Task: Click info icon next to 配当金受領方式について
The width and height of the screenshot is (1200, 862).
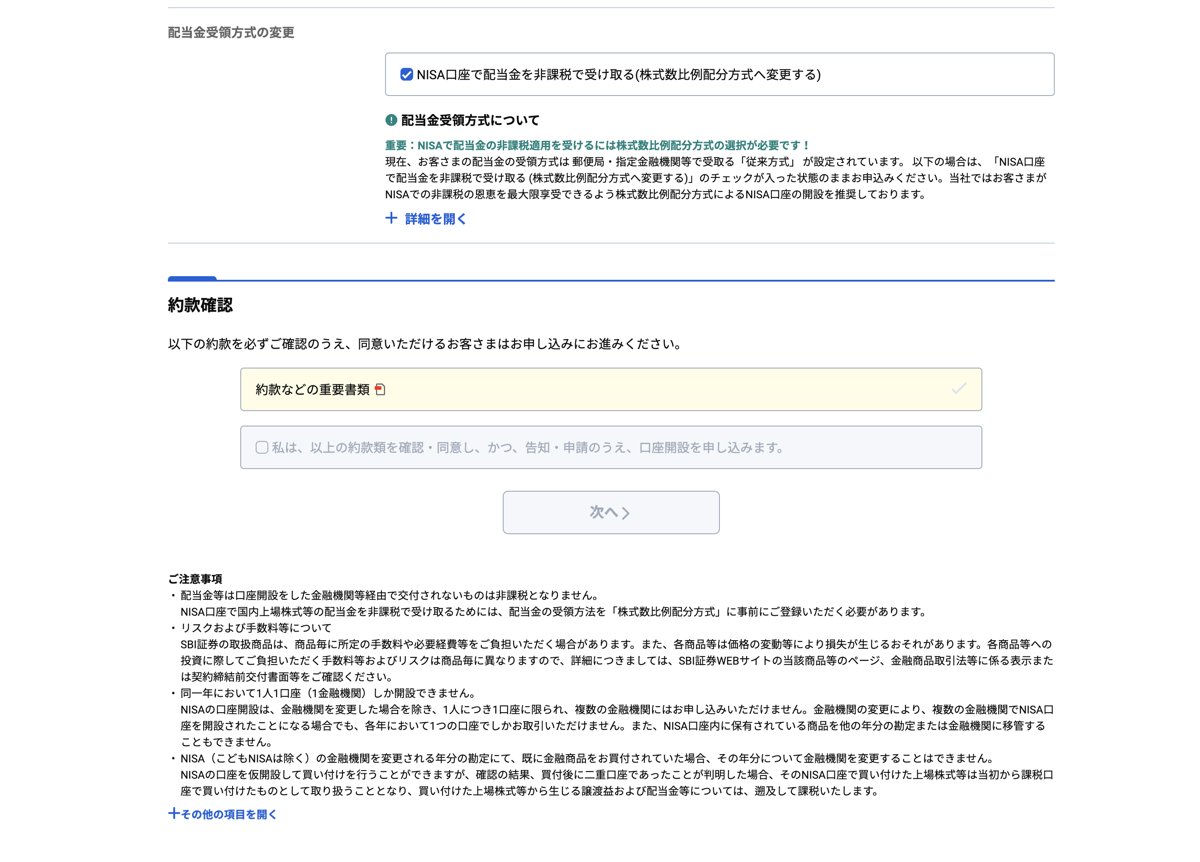Action: pos(391,120)
